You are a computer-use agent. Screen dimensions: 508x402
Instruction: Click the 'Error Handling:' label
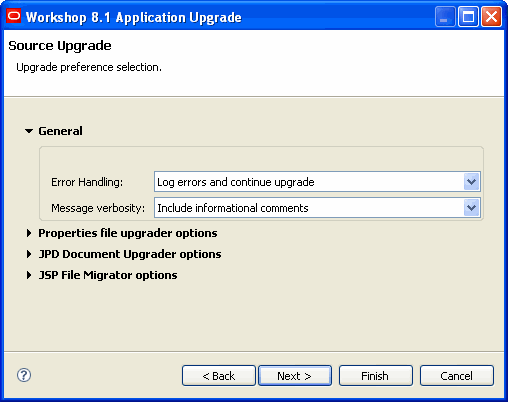pyautogui.click(x=87, y=182)
